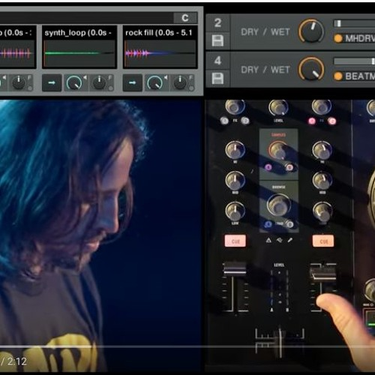Click the video progress bar

(187, 346)
